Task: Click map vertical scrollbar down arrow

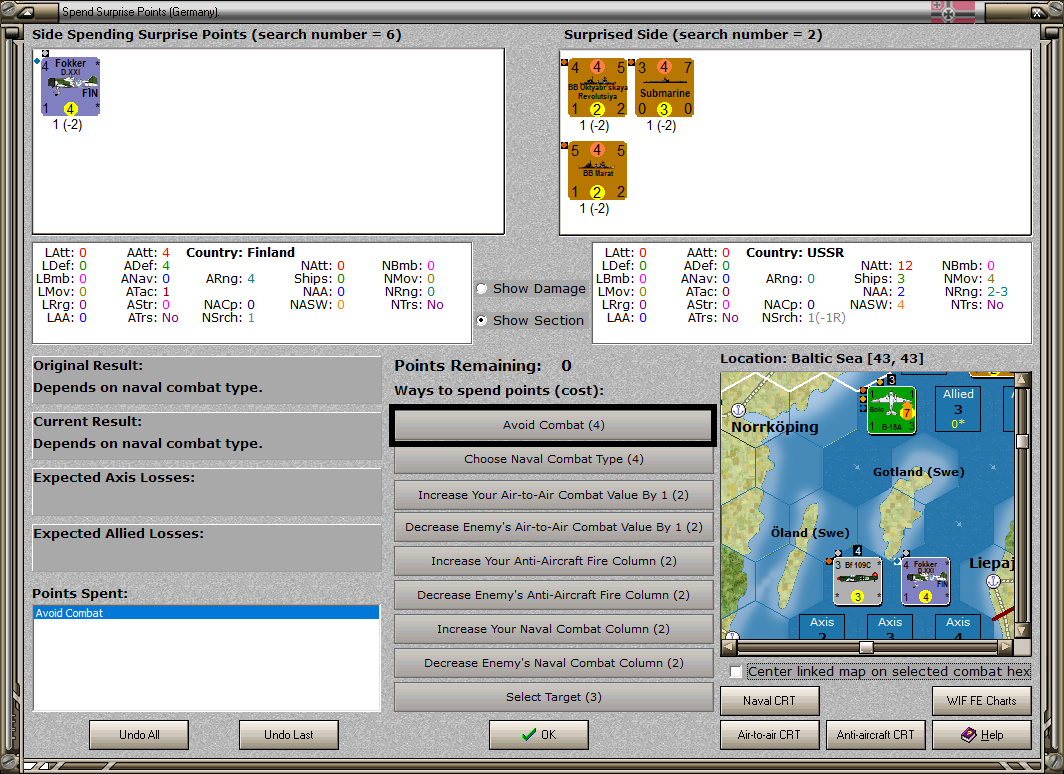Action: coord(1022,631)
